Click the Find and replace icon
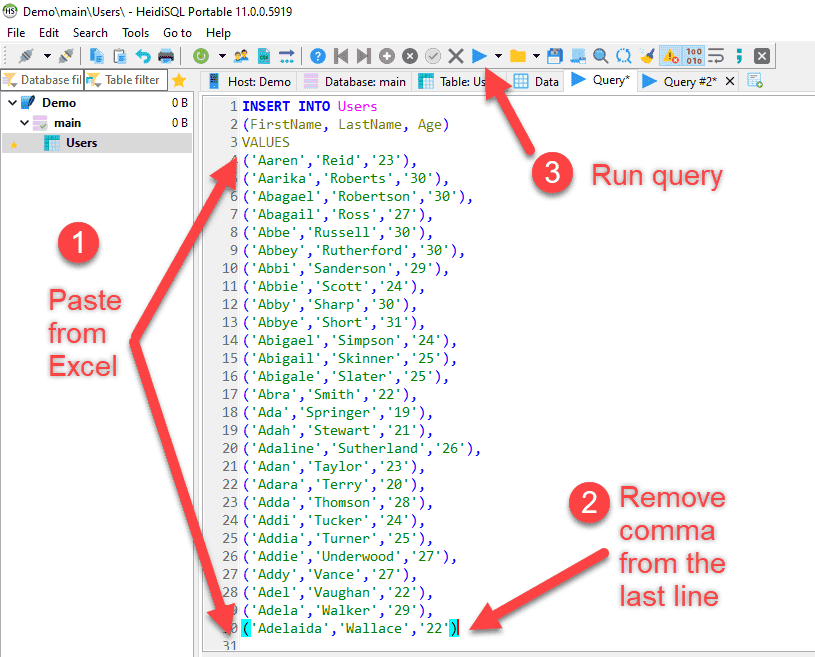 [623, 56]
